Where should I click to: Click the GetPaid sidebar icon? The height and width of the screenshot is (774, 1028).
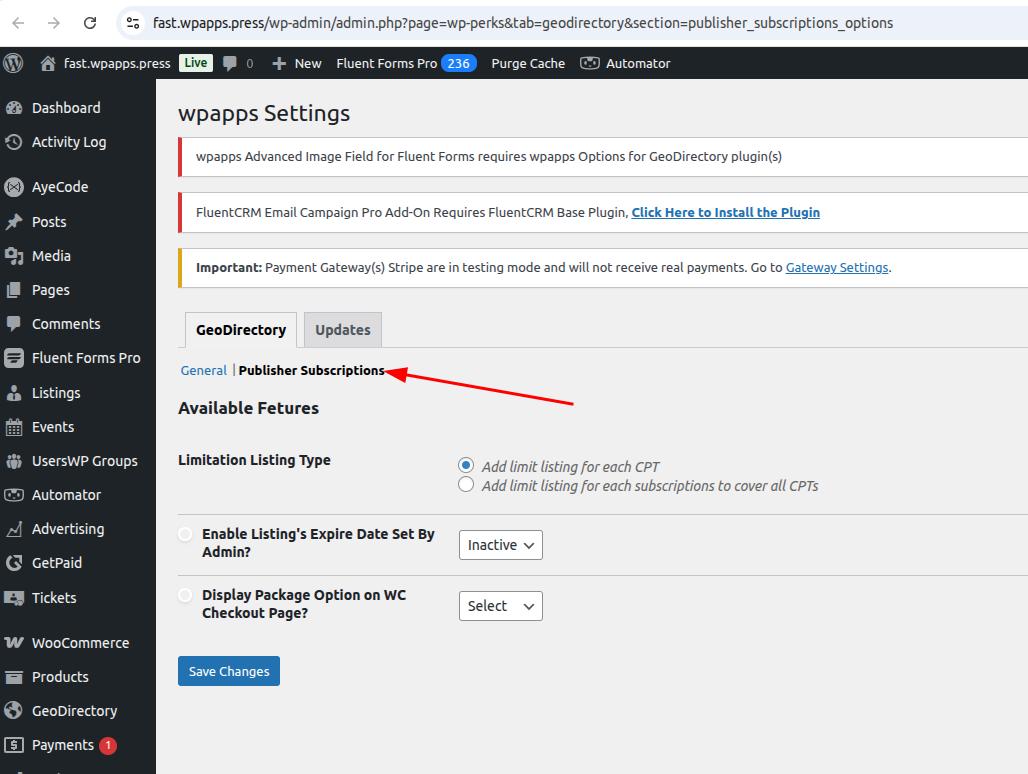(x=14, y=563)
